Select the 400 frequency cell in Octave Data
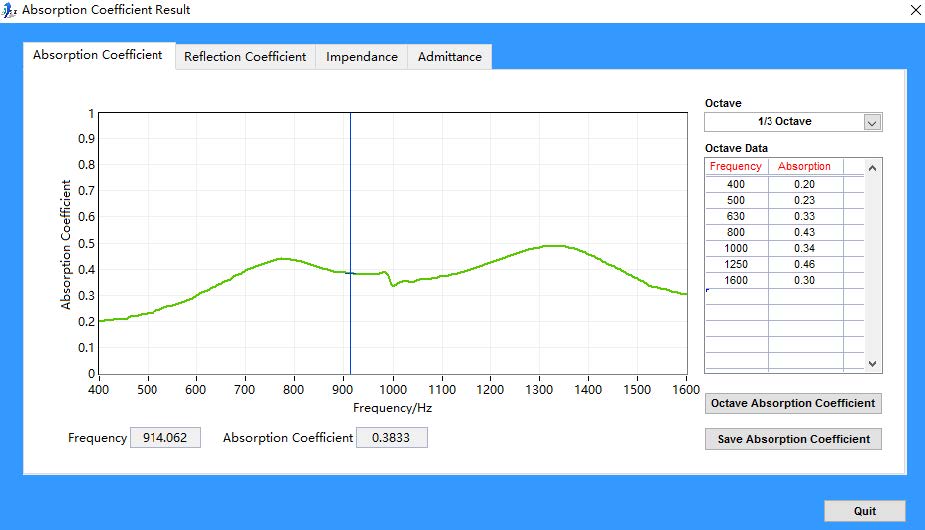The width and height of the screenshot is (925, 530). 736,184
